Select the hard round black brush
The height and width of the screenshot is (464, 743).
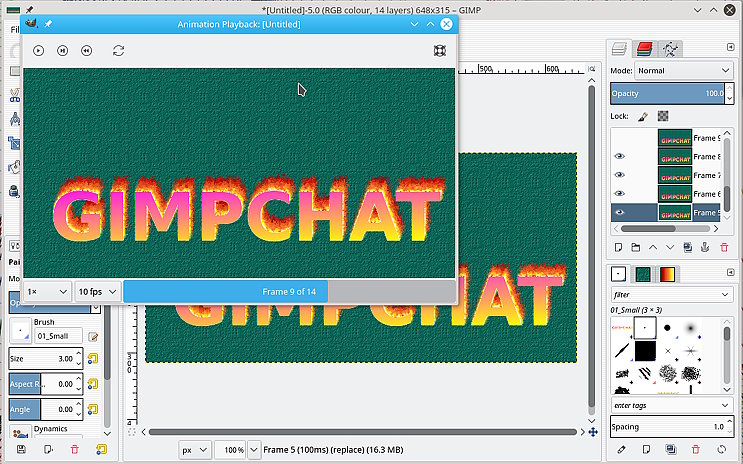coord(667,328)
